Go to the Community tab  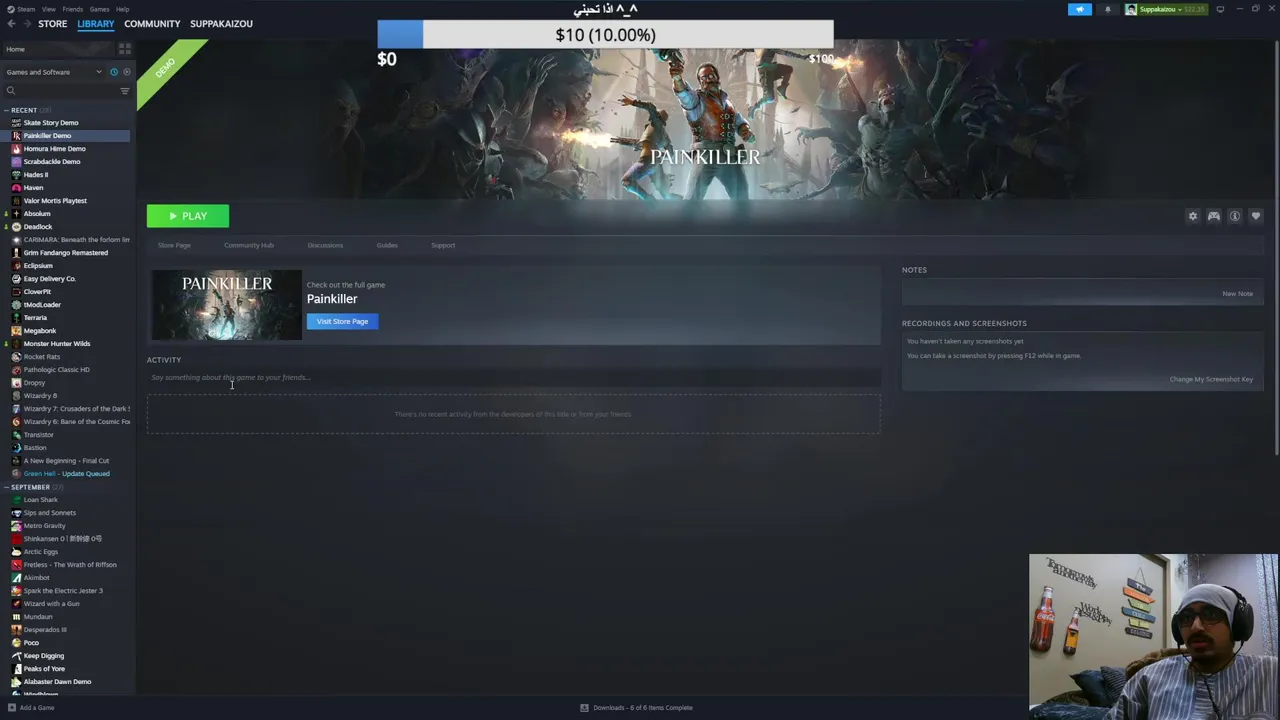[152, 24]
